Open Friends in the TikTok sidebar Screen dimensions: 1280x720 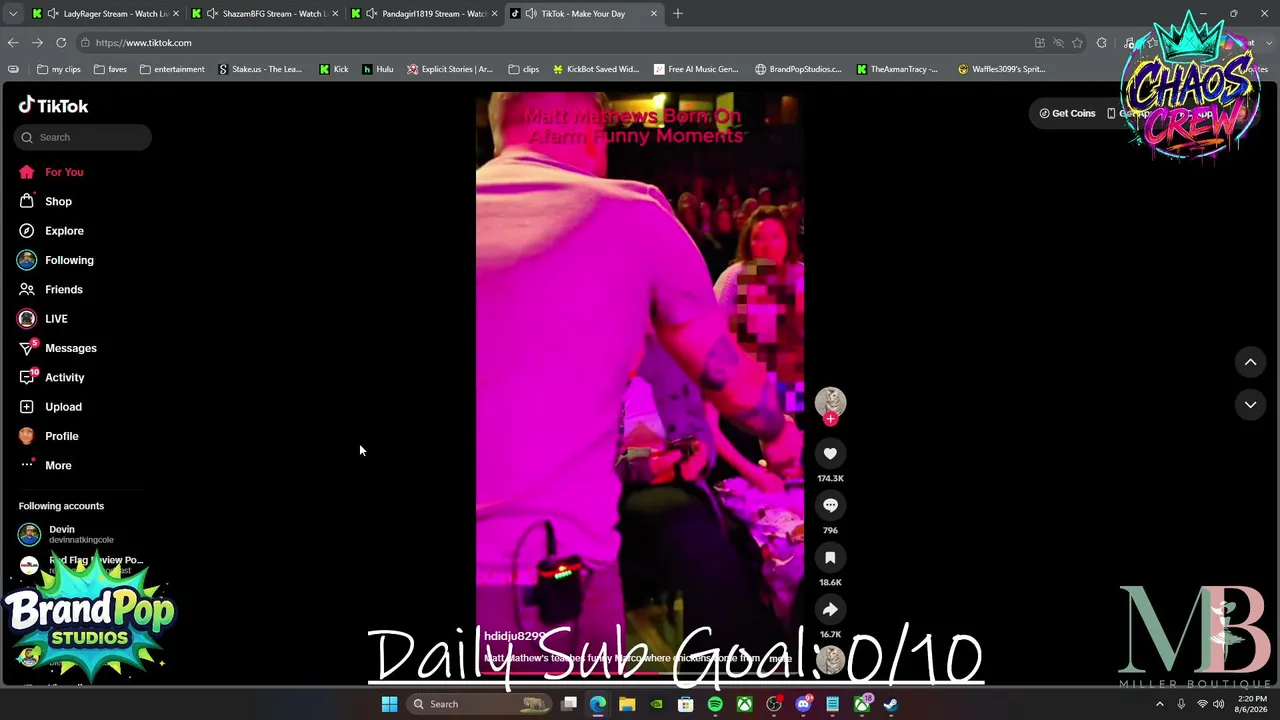click(50, 289)
